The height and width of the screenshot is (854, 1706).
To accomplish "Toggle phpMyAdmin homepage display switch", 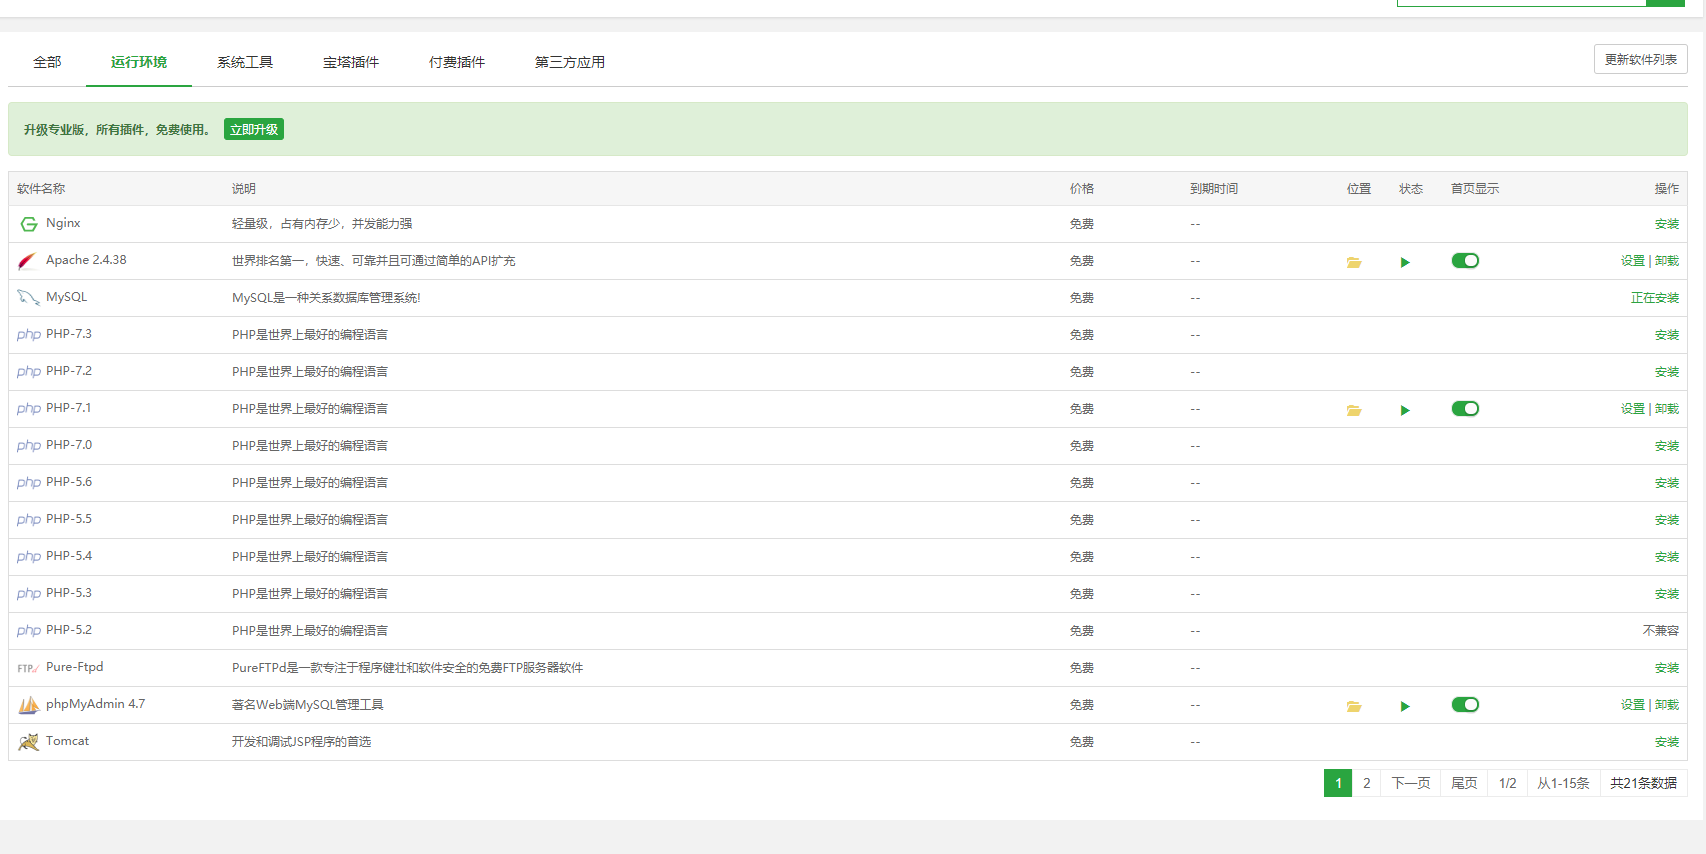I will (1465, 705).
